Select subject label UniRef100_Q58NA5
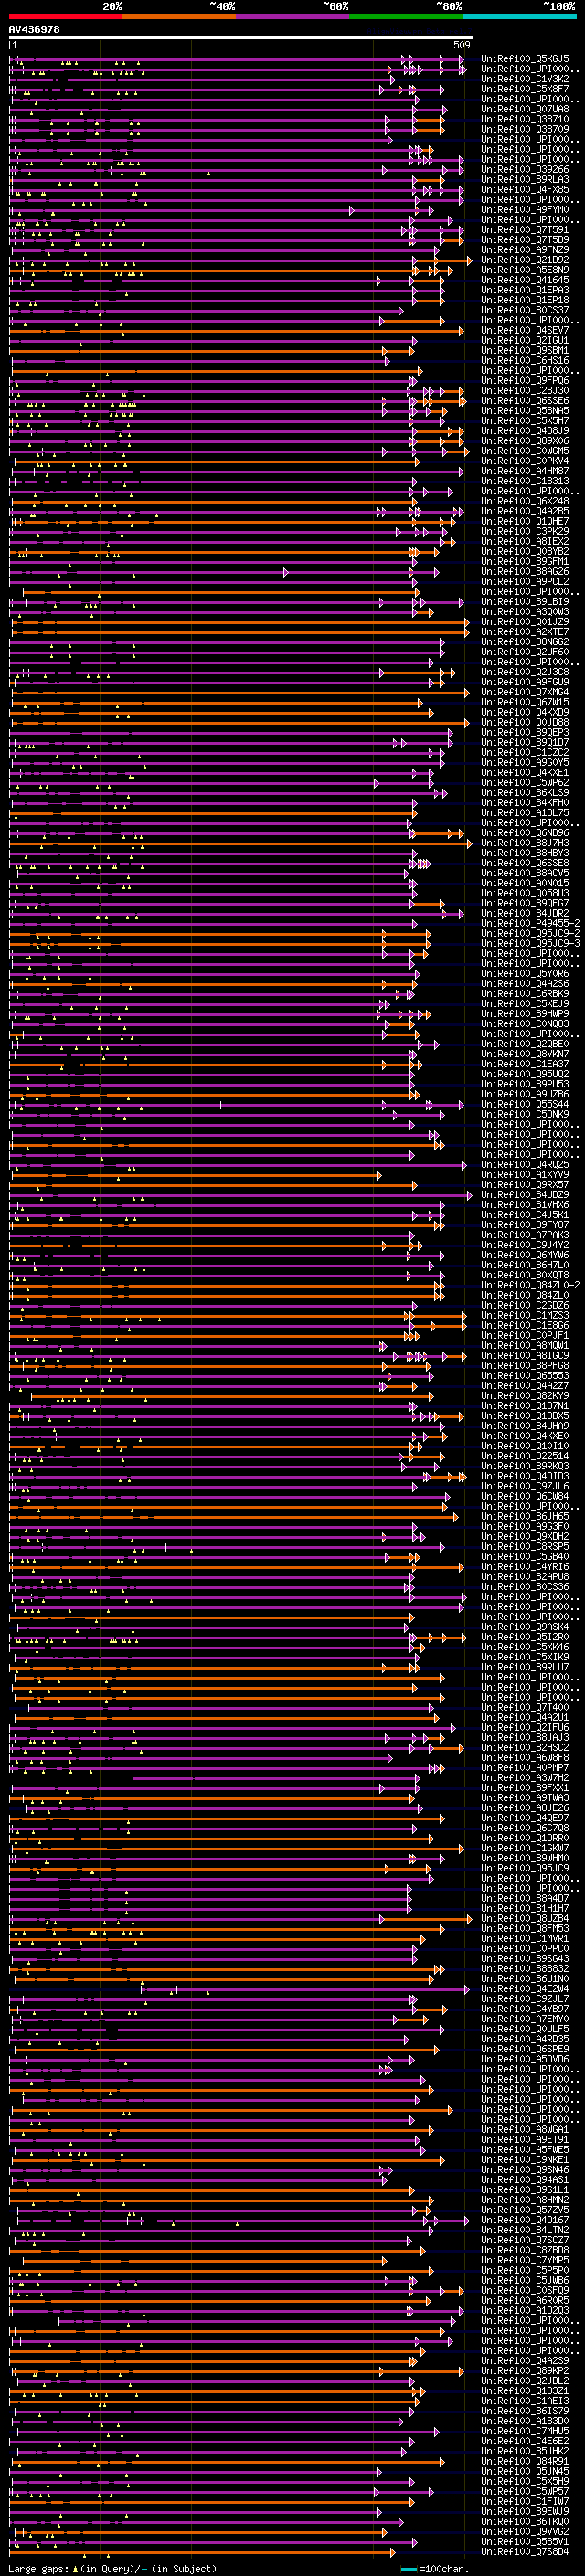This screenshot has width=585, height=2576. point(525,411)
